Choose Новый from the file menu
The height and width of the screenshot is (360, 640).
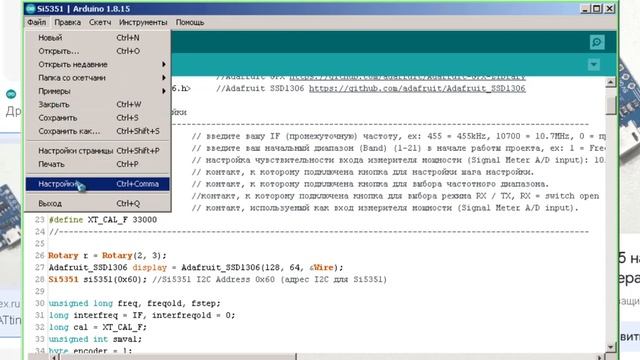pyautogui.click(x=98, y=38)
